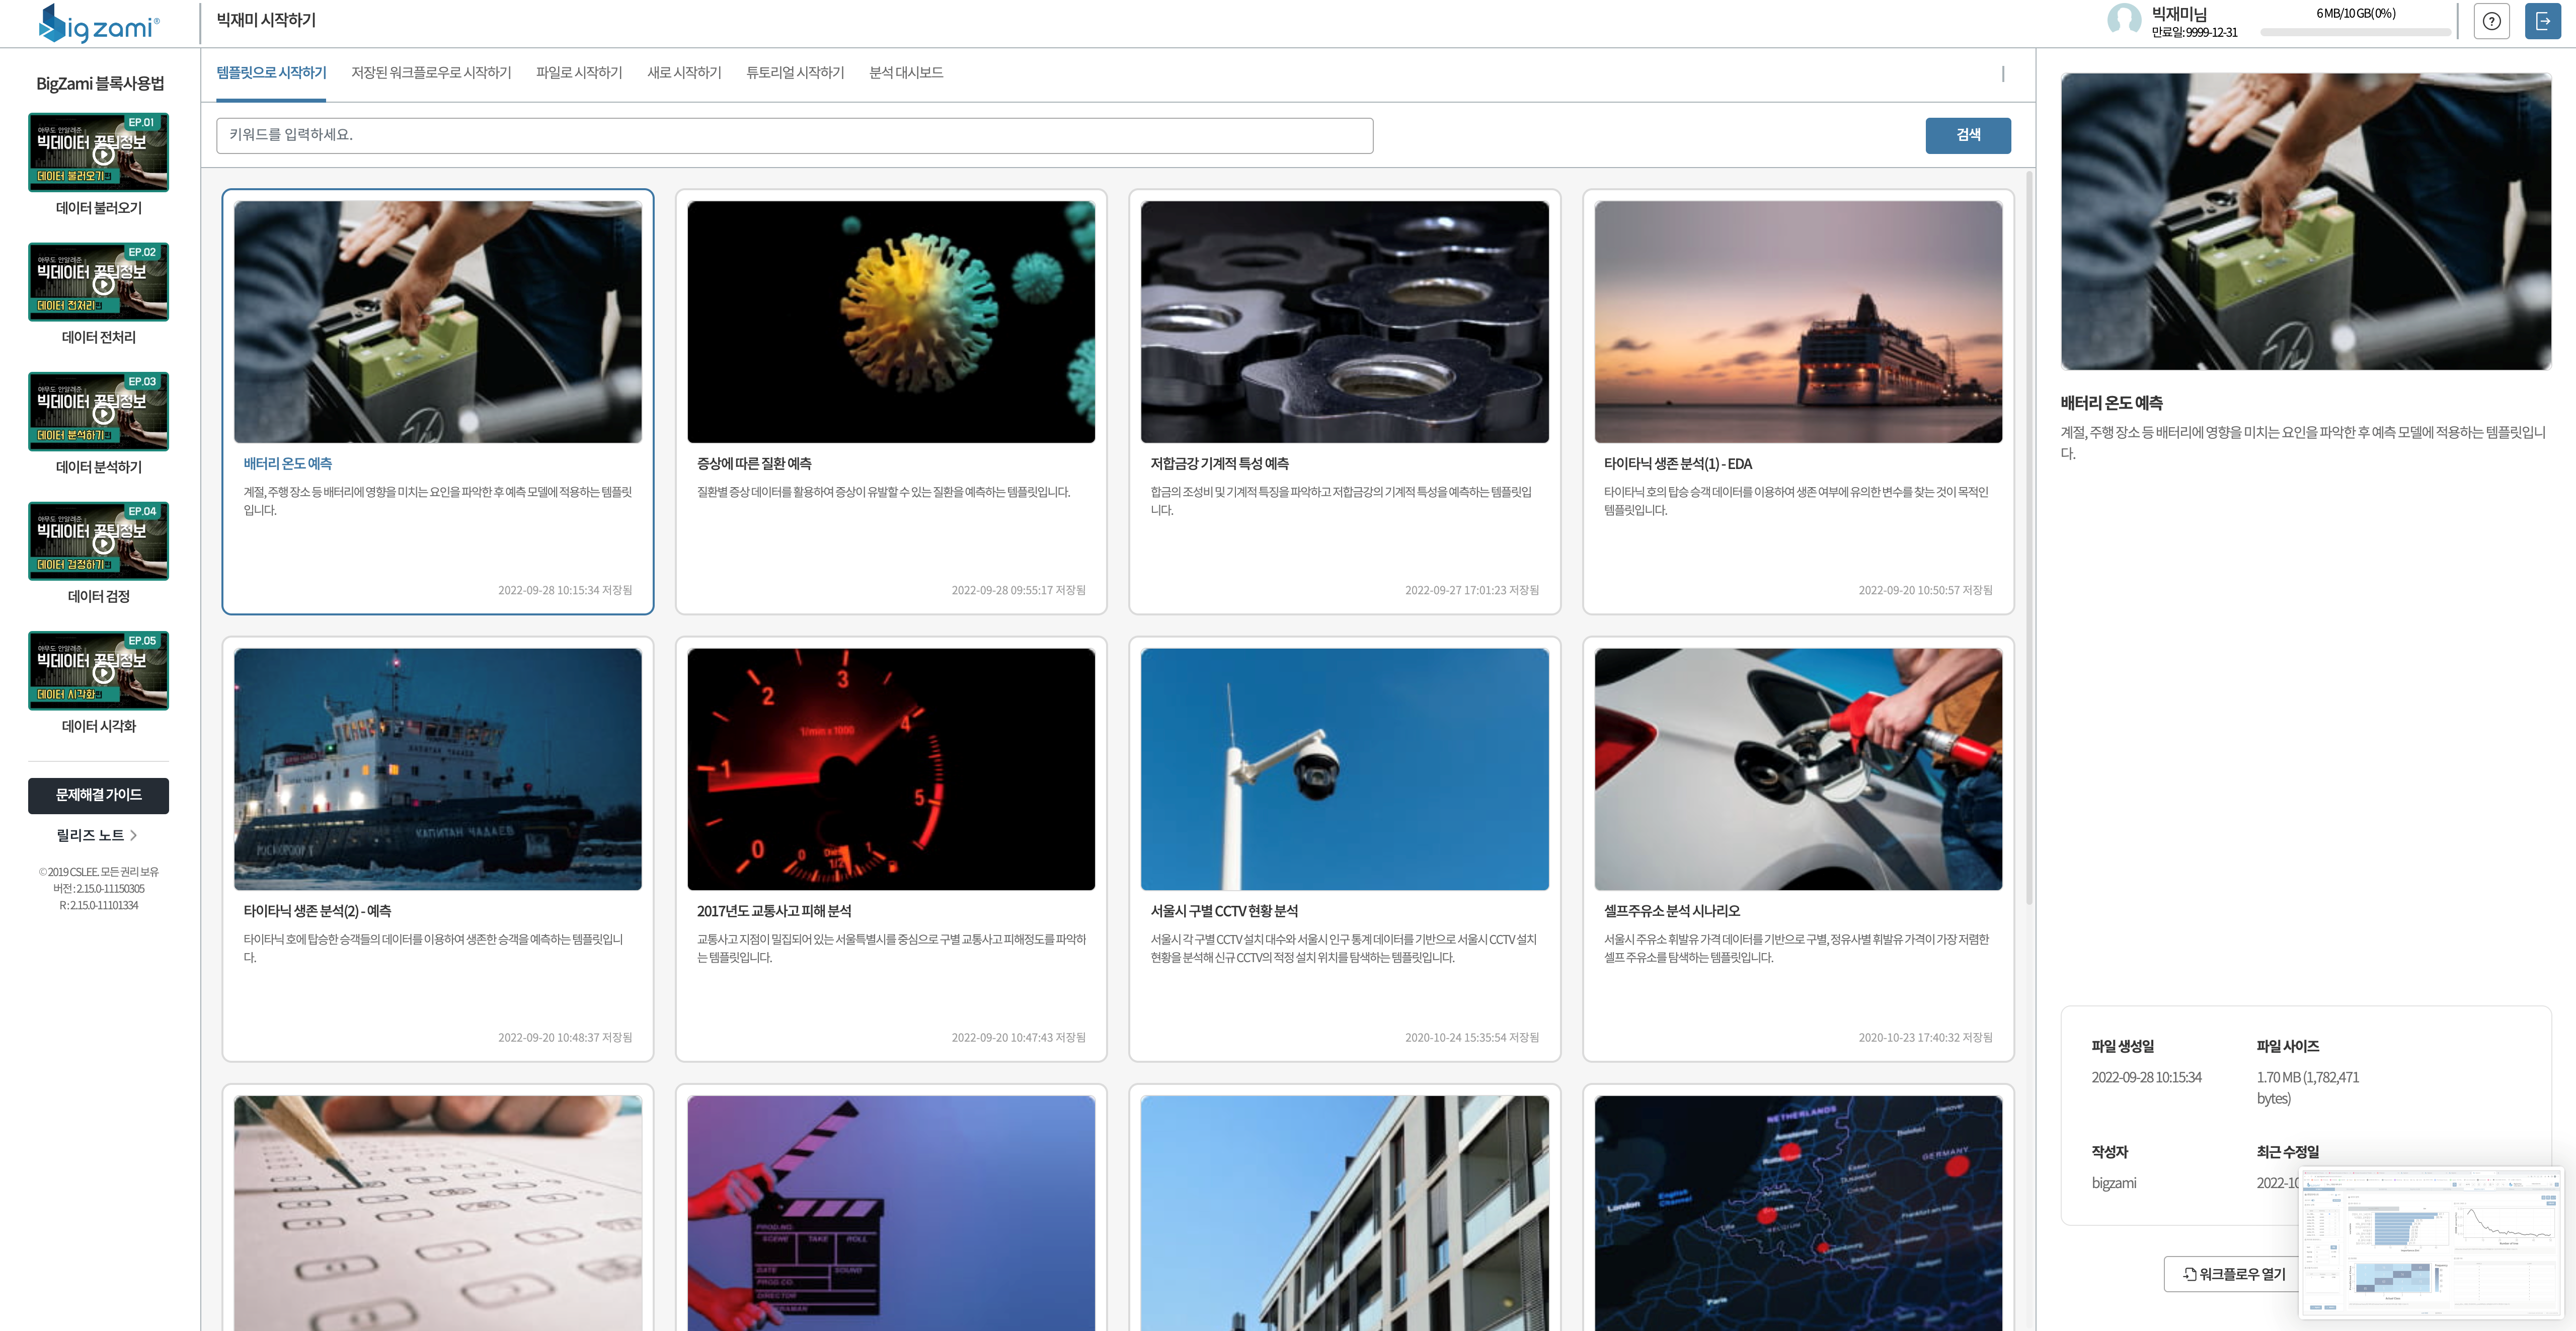Open the 분석 대시보드 tab
This screenshot has height=1331, width=2576.
906,73
